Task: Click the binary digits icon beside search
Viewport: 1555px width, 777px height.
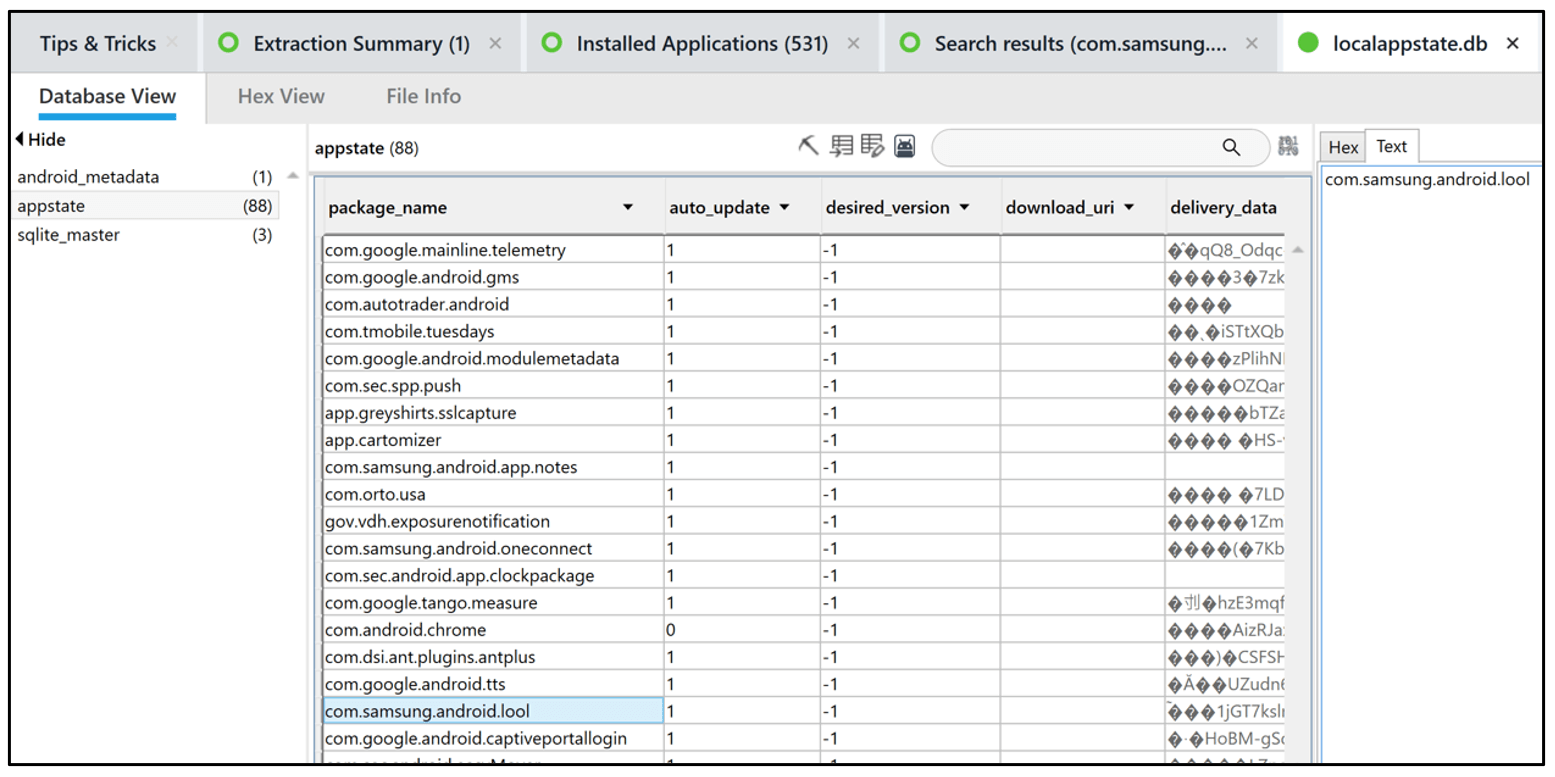Action: point(1288,147)
